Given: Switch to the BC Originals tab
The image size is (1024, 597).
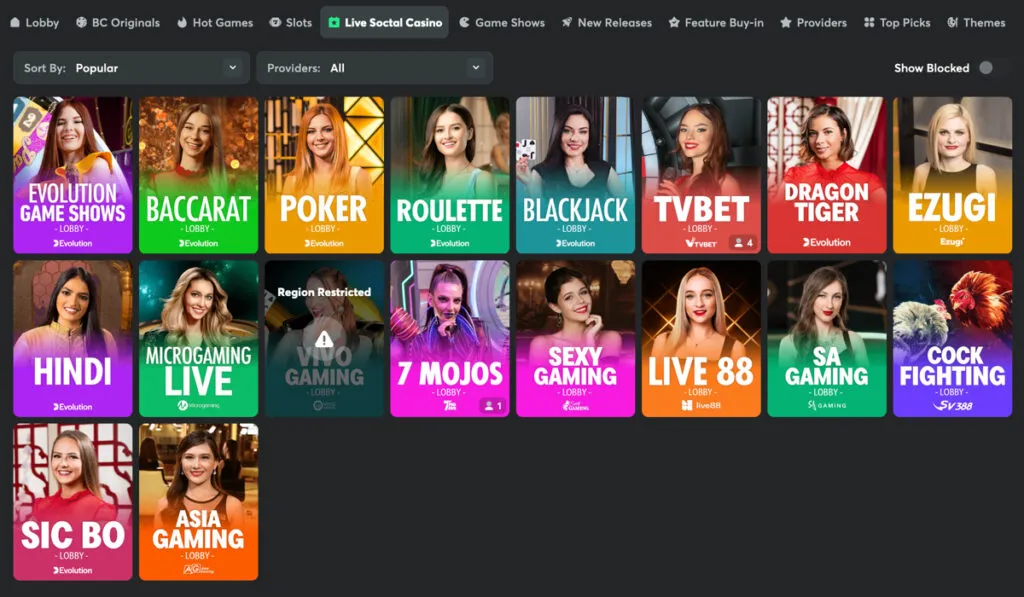Looking at the screenshot, I should tap(118, 22).
